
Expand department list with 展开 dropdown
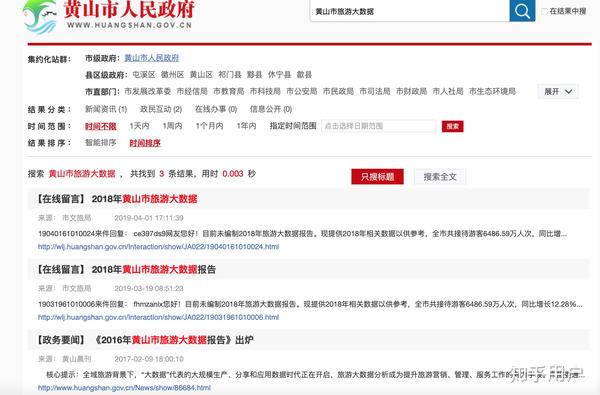coord(558,91)
